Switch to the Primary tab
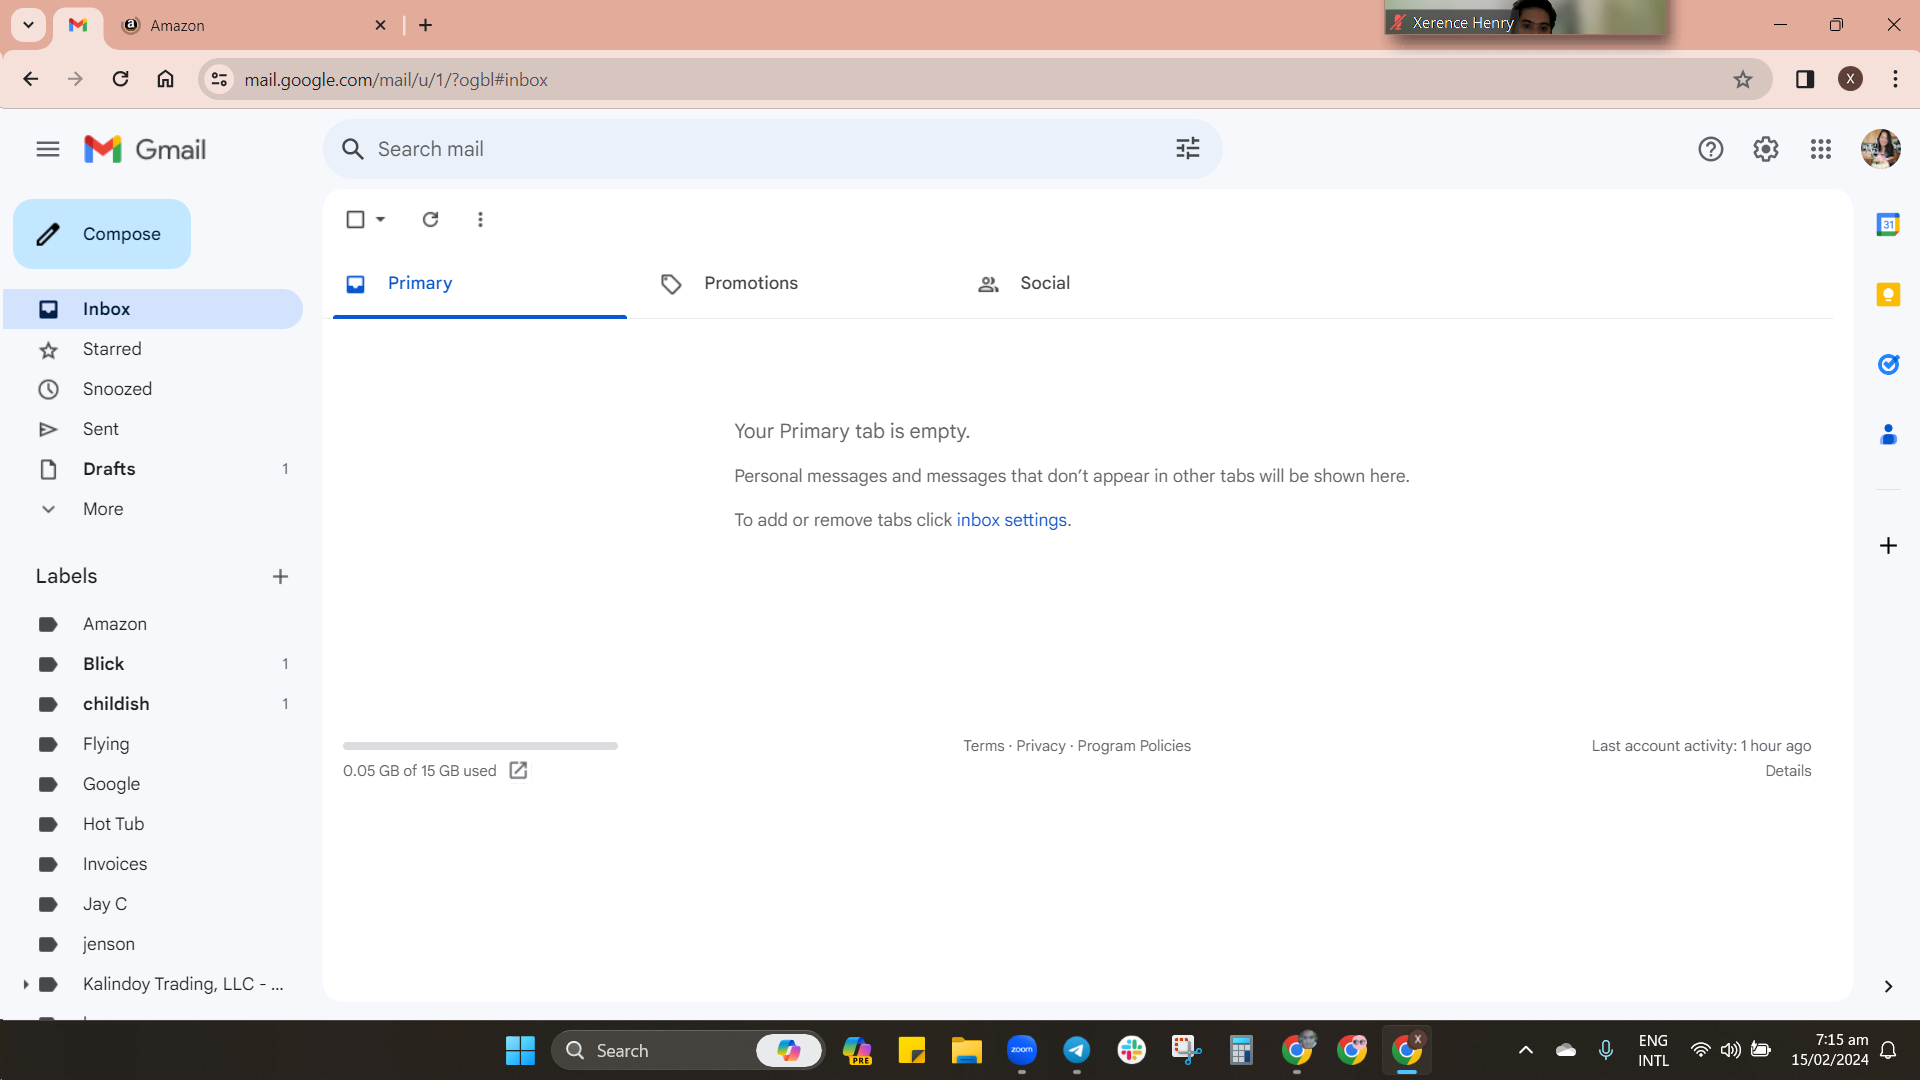The width and height of the screenshot is (1920, 1080). (x=480, y=284)
